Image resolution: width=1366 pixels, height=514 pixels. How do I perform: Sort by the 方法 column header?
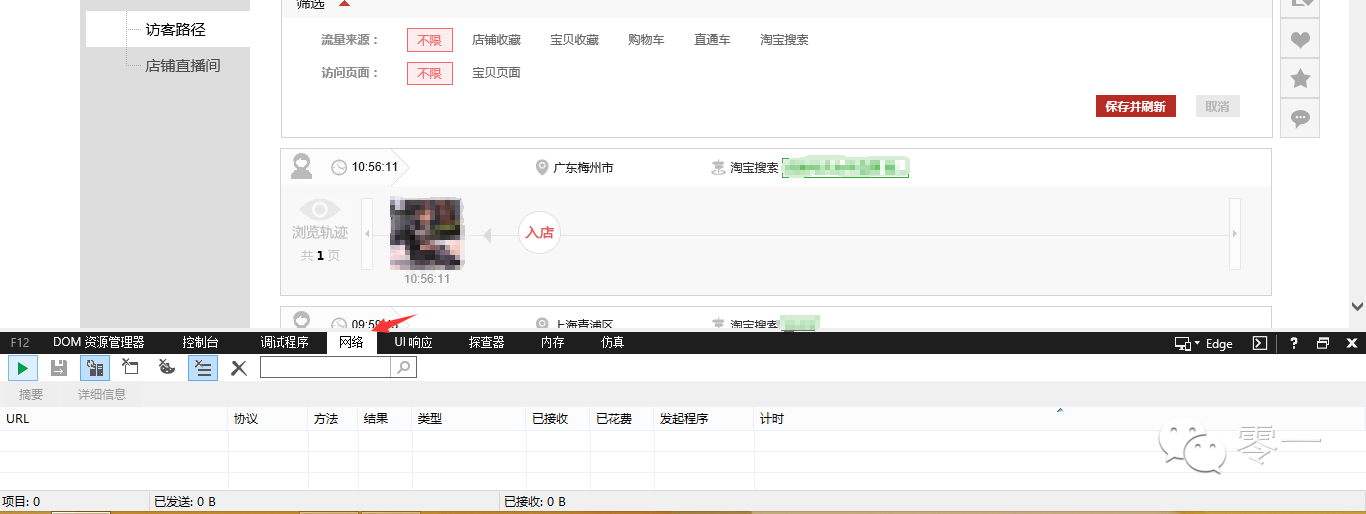coord(333,419)
